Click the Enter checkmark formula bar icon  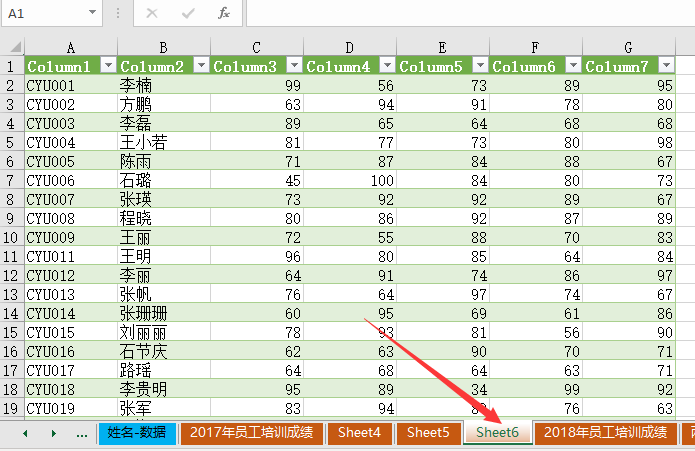tap(188, 13)
